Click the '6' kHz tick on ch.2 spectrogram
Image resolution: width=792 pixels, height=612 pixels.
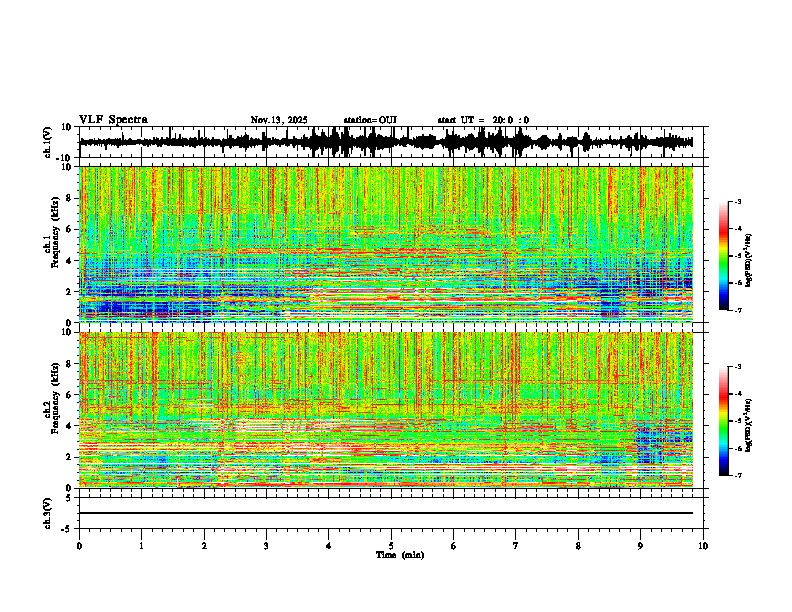(x=70, y=395)
